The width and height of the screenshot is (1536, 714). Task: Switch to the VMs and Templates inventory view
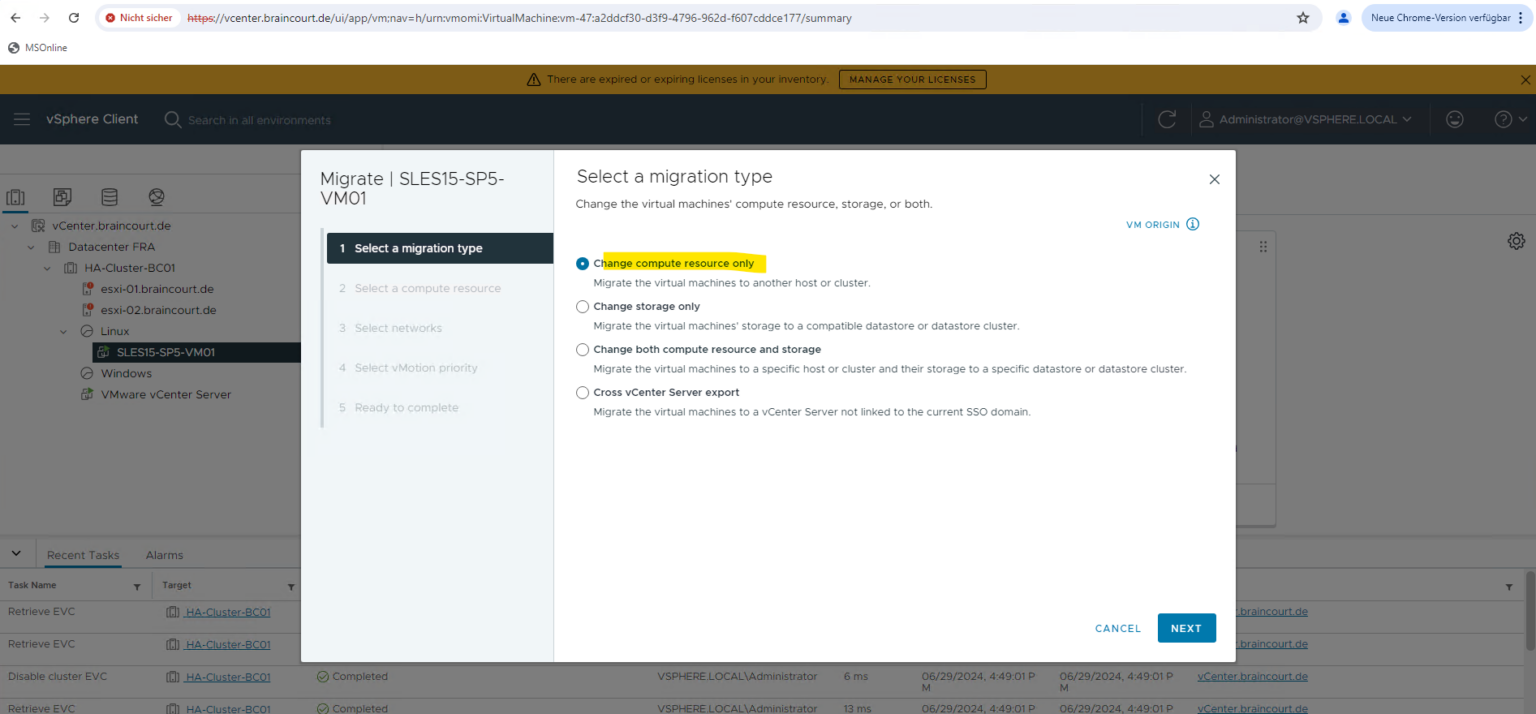(x=62, y=197)
